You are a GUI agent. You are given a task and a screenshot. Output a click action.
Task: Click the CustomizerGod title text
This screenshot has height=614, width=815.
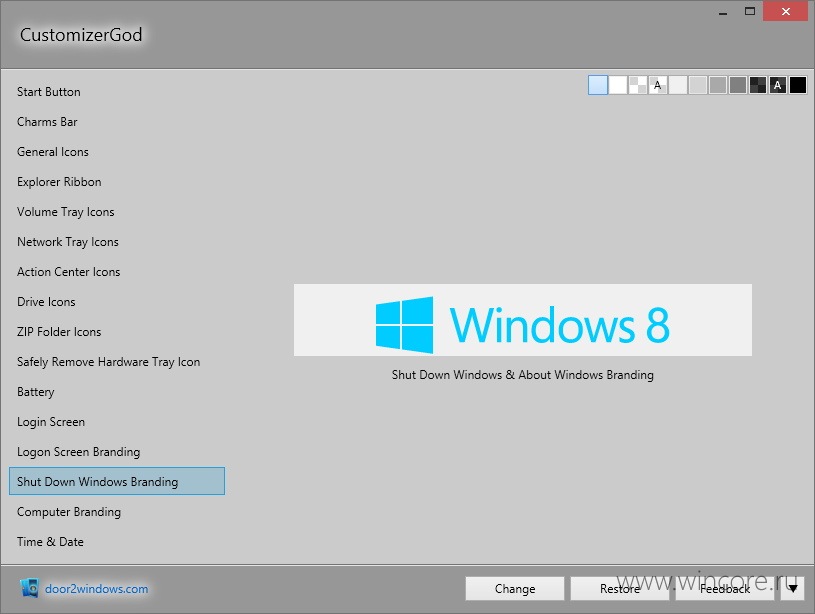coord(81,35)
